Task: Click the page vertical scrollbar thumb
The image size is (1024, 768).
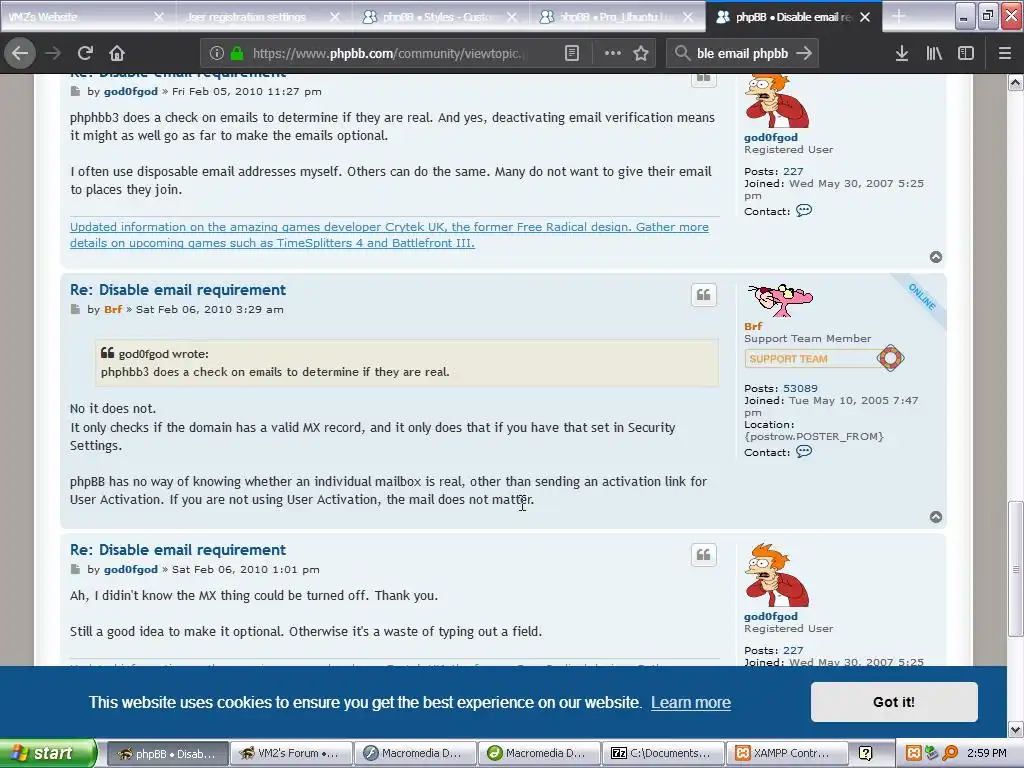Action: click(x=1015, y=568)
